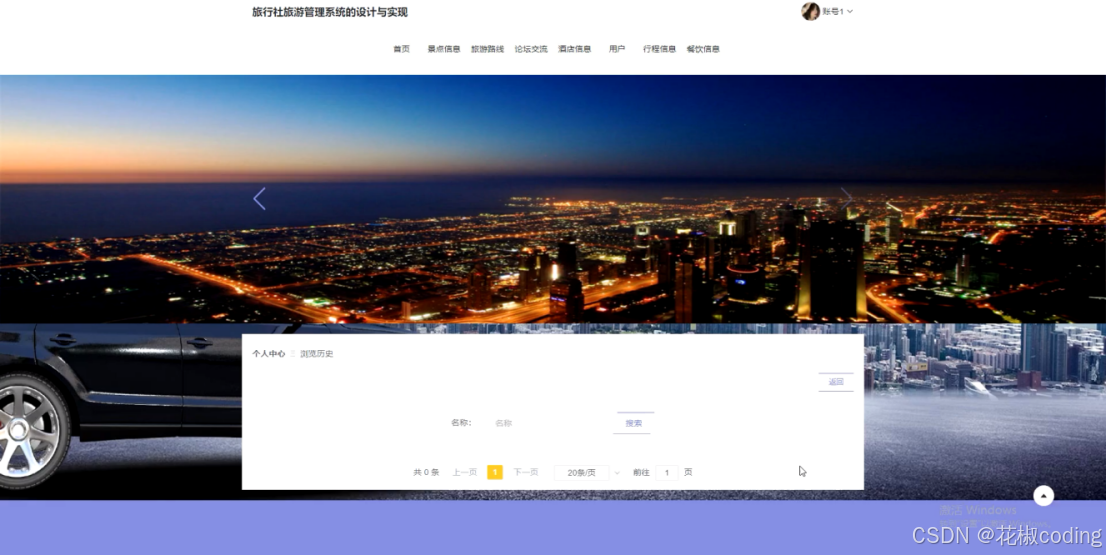The image size is (1106, 556).
Task: Open the 景点信息 menu item
Action: tap(444, 49)
